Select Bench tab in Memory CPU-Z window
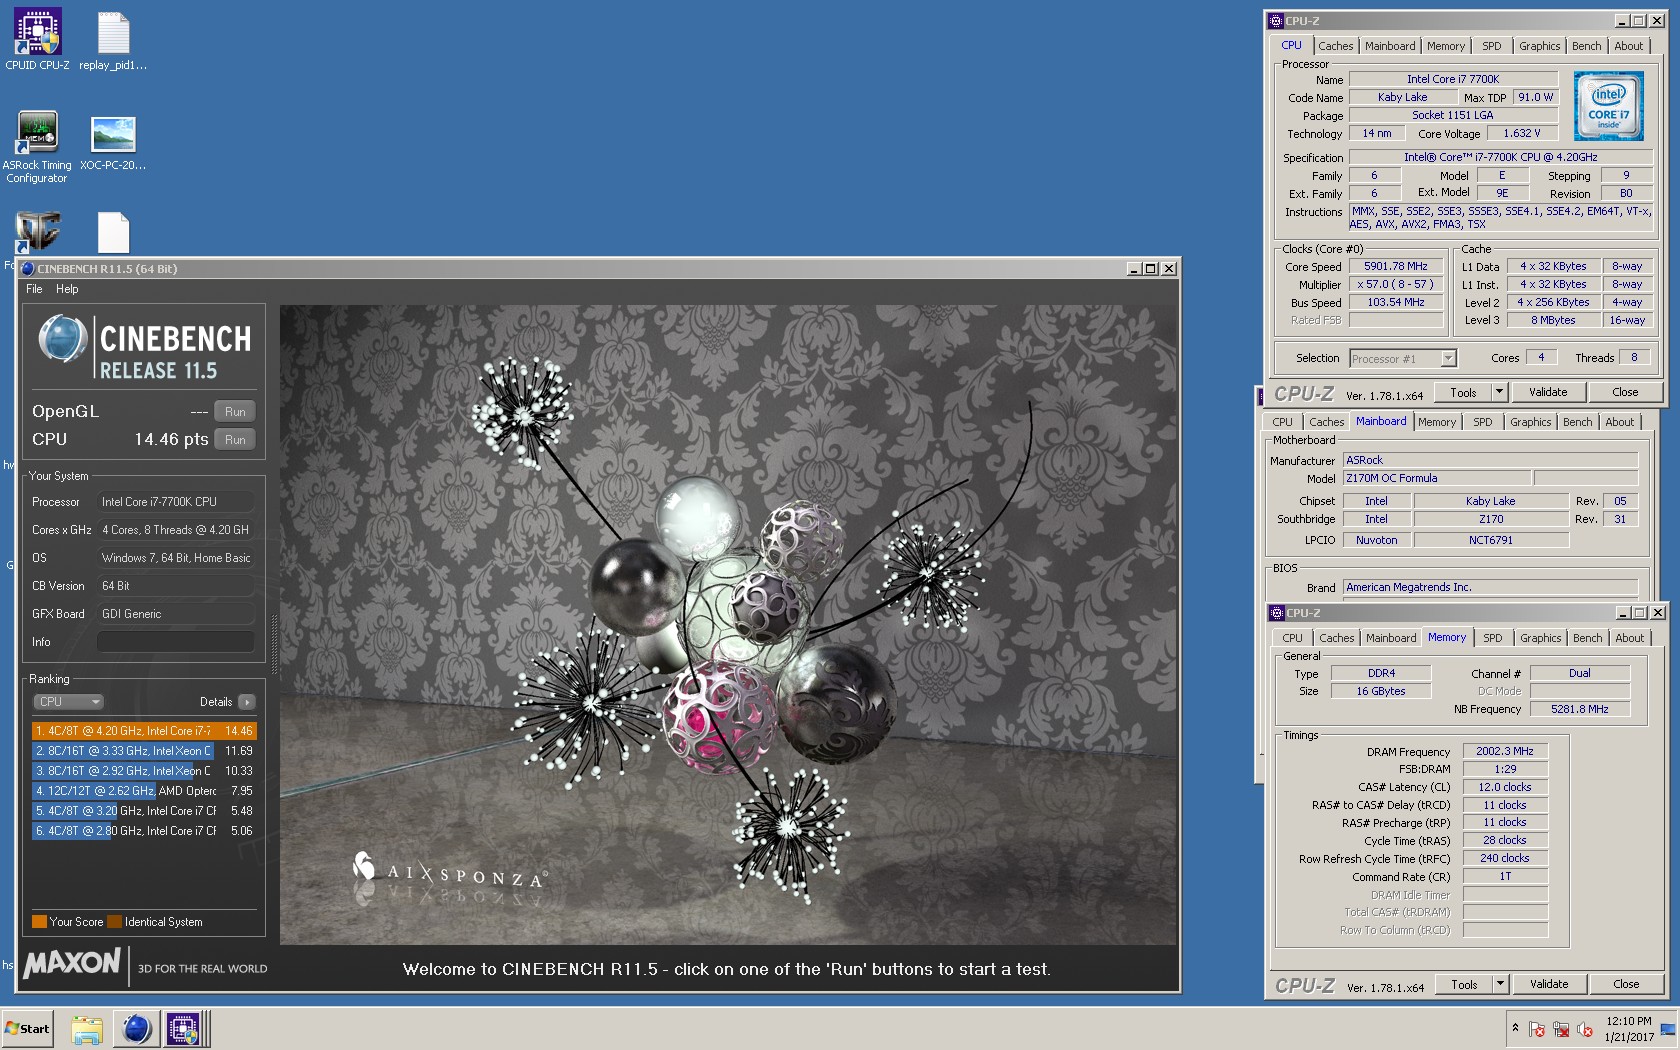The height and width of the screenshot is (1050, 1680). 1587,638
